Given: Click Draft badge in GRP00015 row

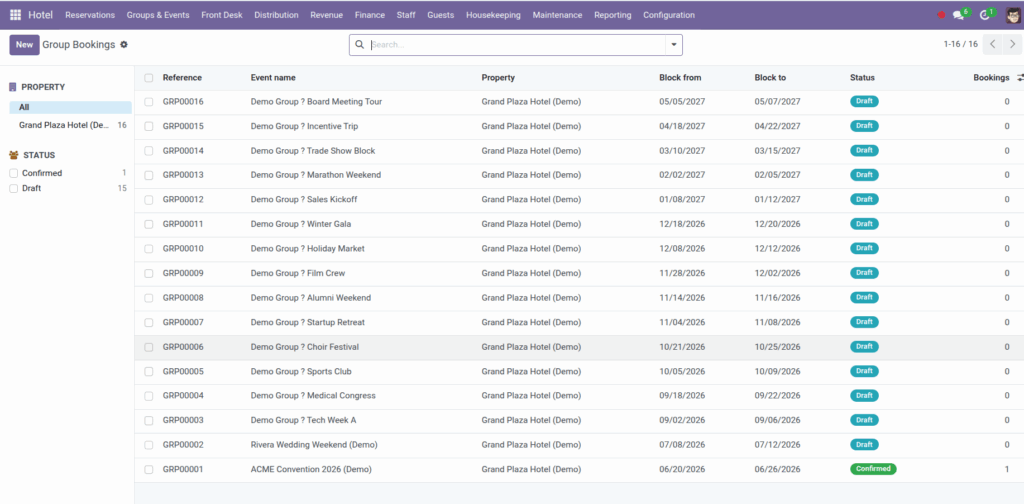Looking at the screenshot, I should click(x=864, y=126).
